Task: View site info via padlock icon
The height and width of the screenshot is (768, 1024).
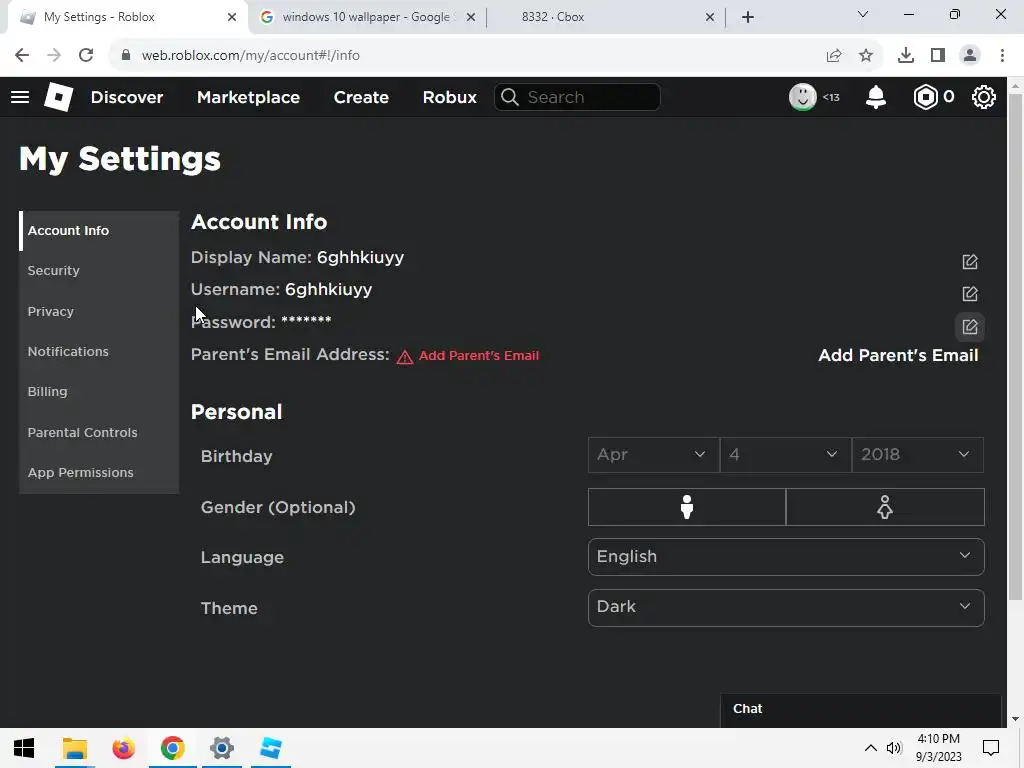Action: coord(126,55)
